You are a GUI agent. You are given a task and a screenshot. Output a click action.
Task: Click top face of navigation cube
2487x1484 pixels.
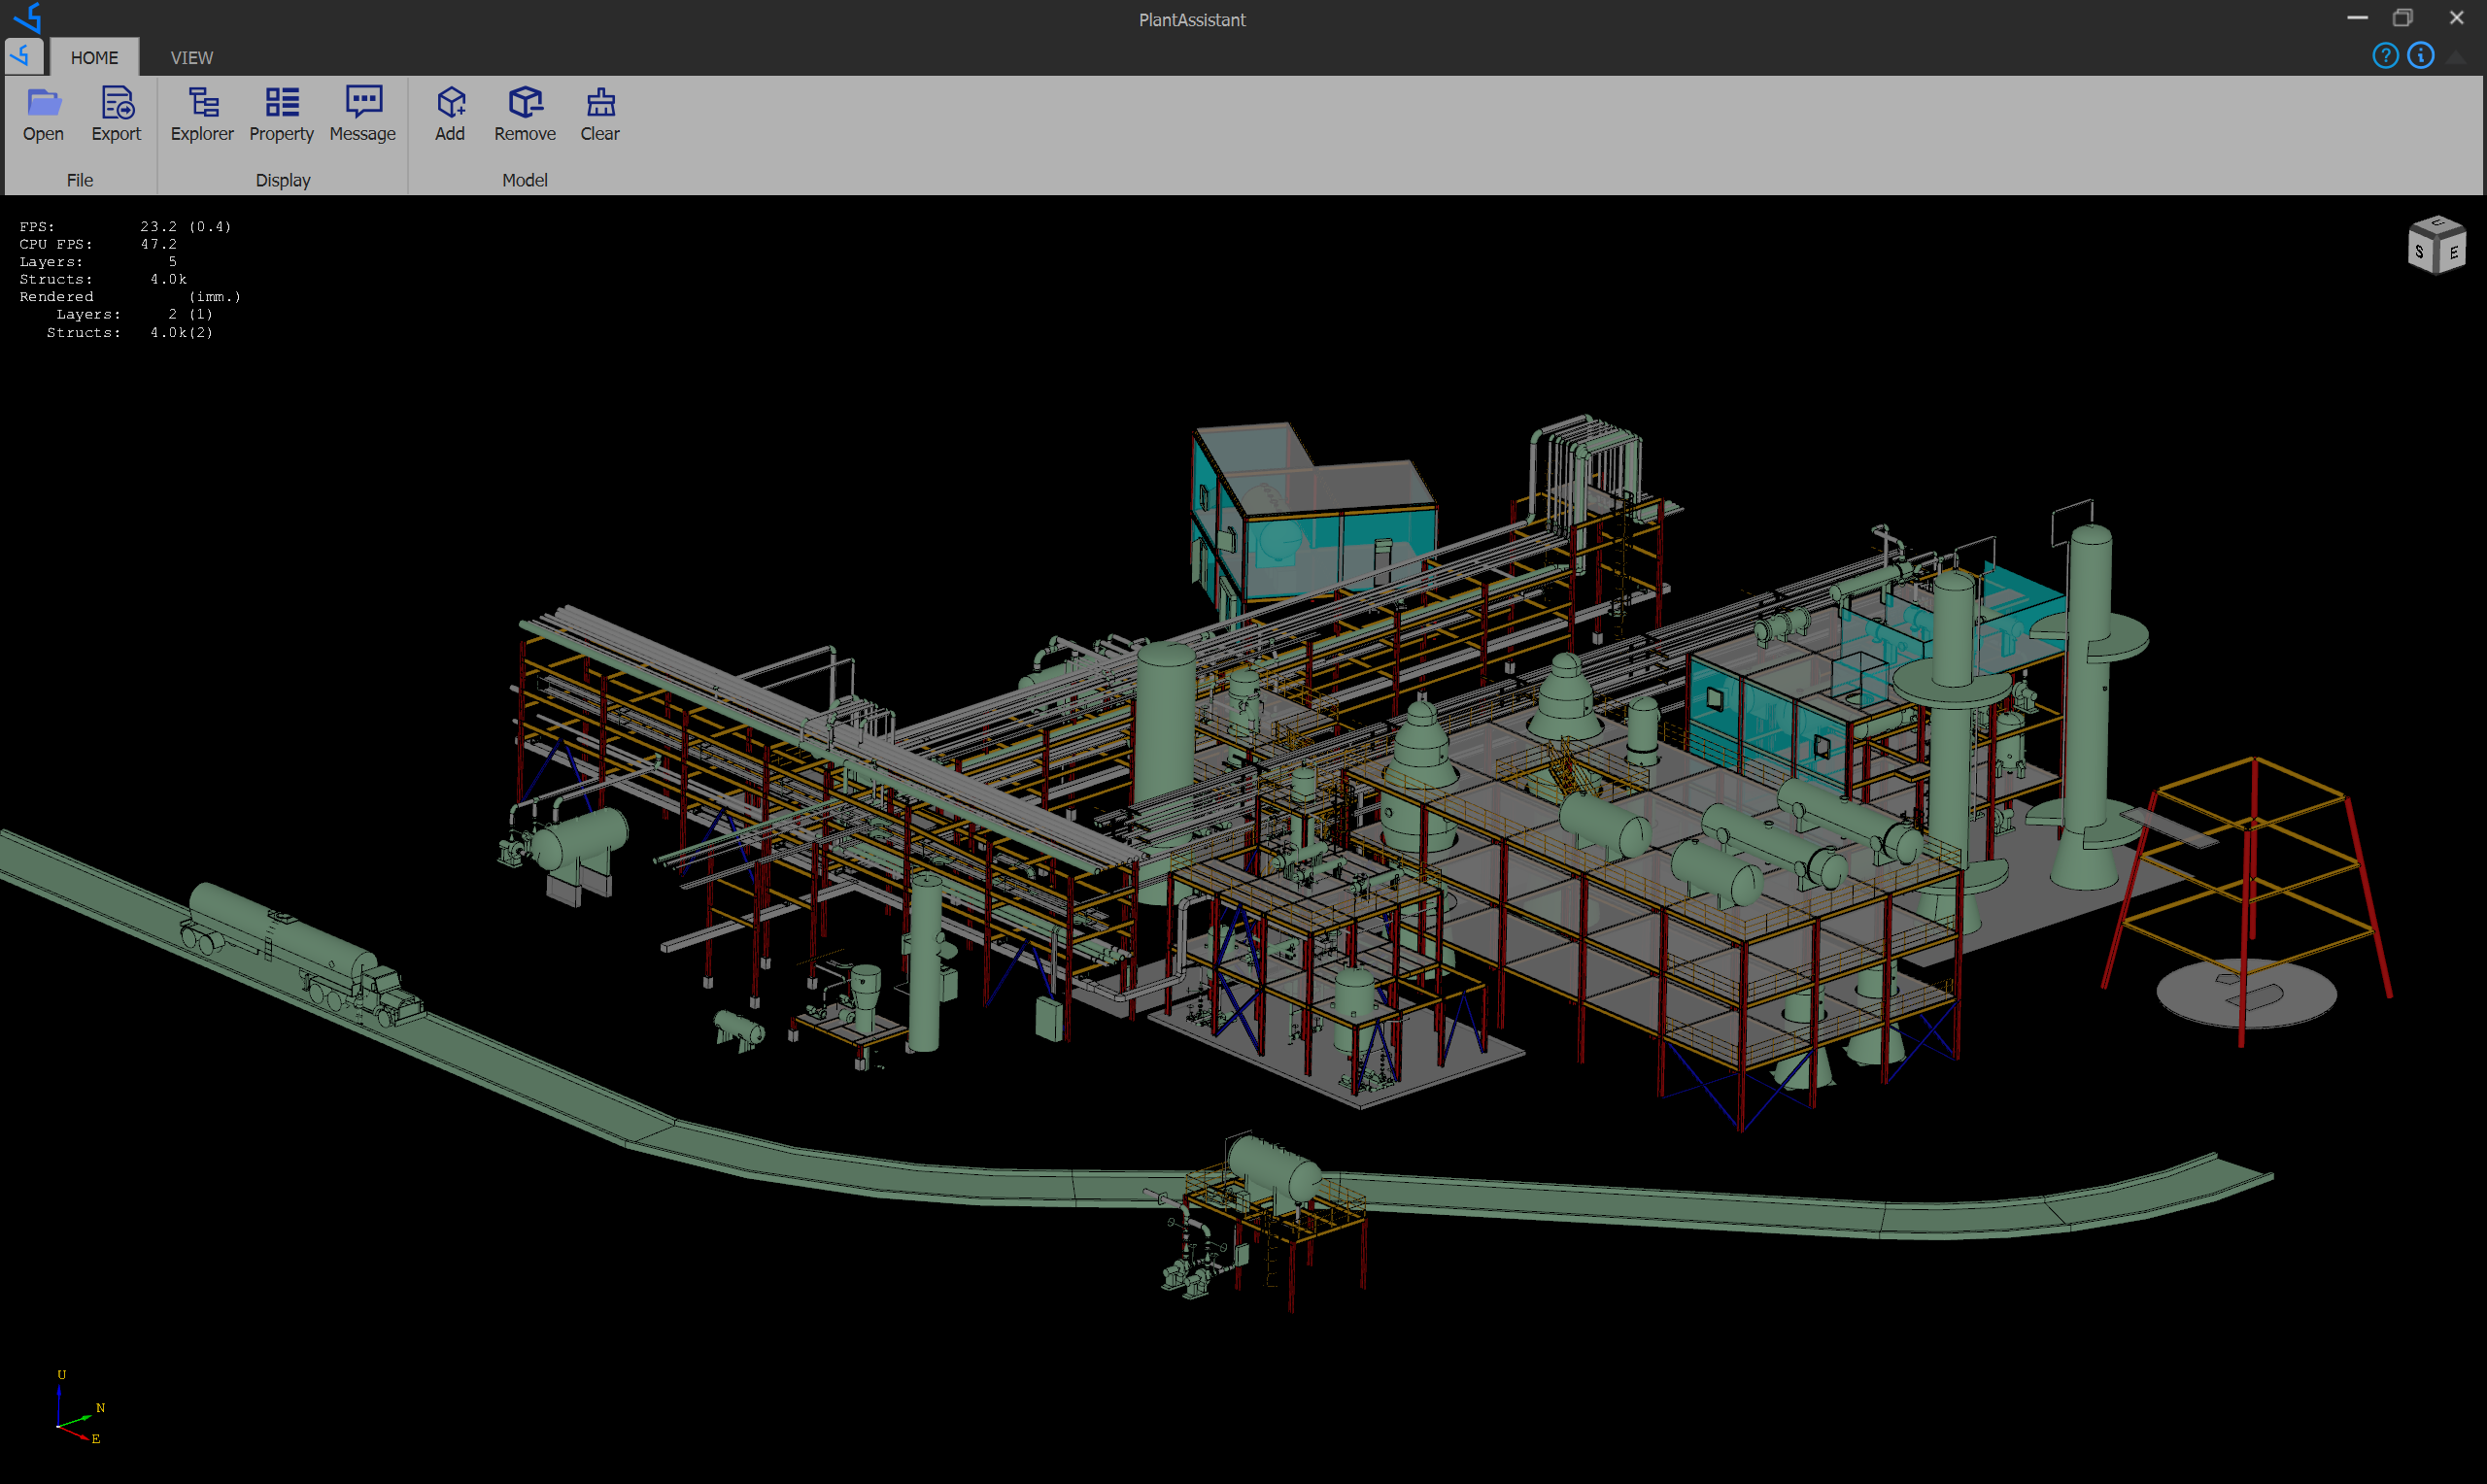[x=2437, y=224]
